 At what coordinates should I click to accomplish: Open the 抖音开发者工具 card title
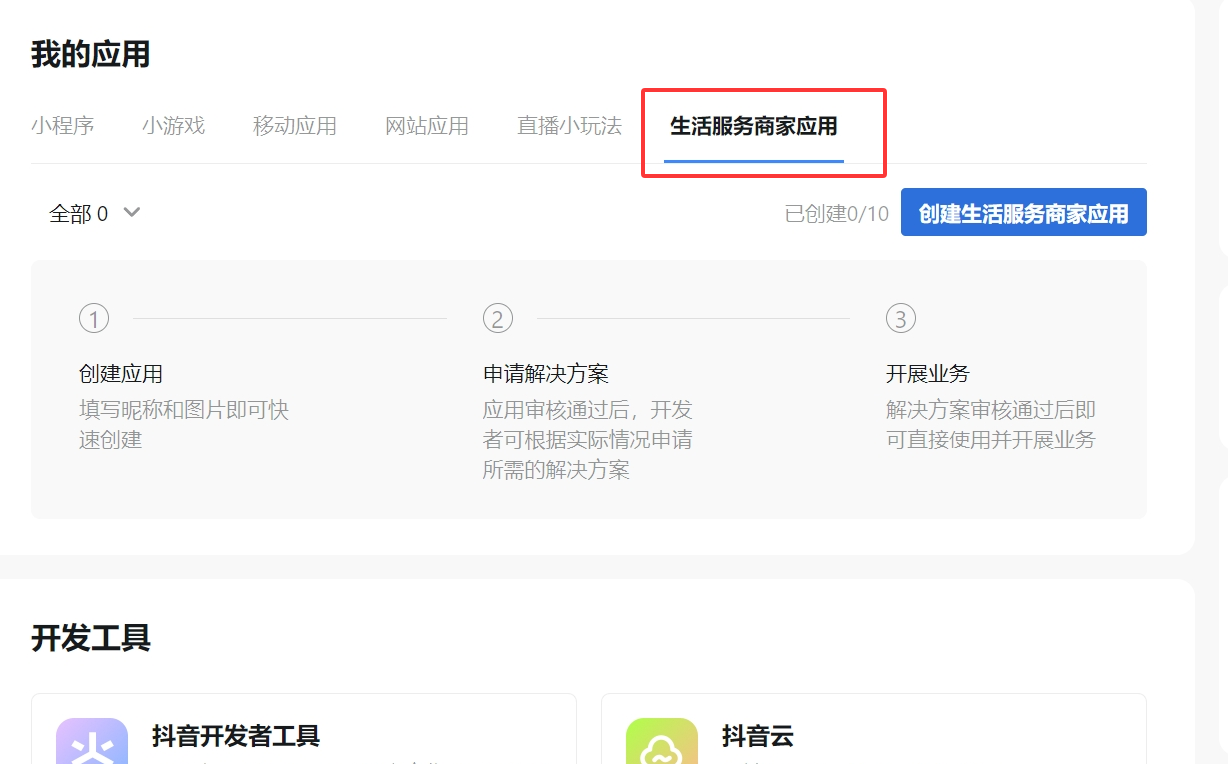tap(236, 737)
